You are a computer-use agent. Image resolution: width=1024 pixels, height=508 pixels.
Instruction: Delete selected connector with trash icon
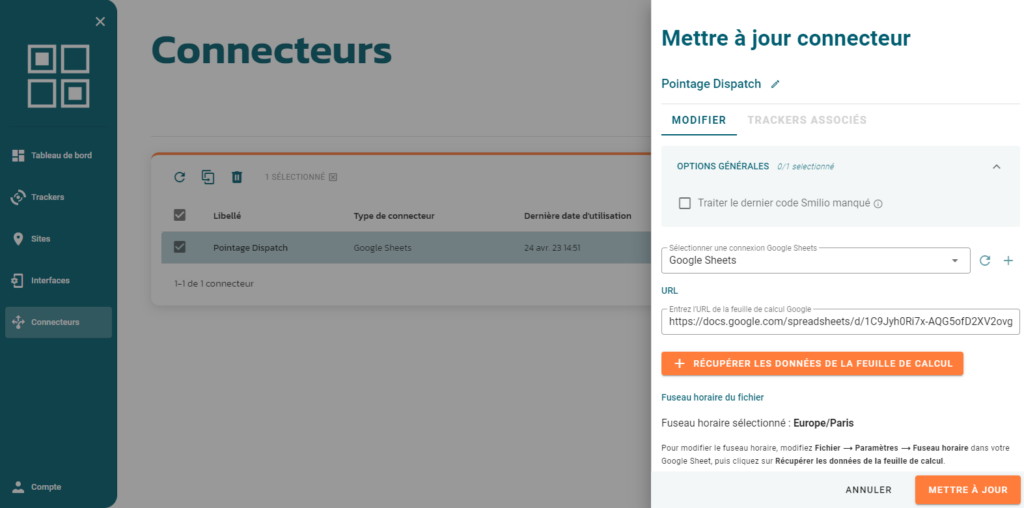237,177
